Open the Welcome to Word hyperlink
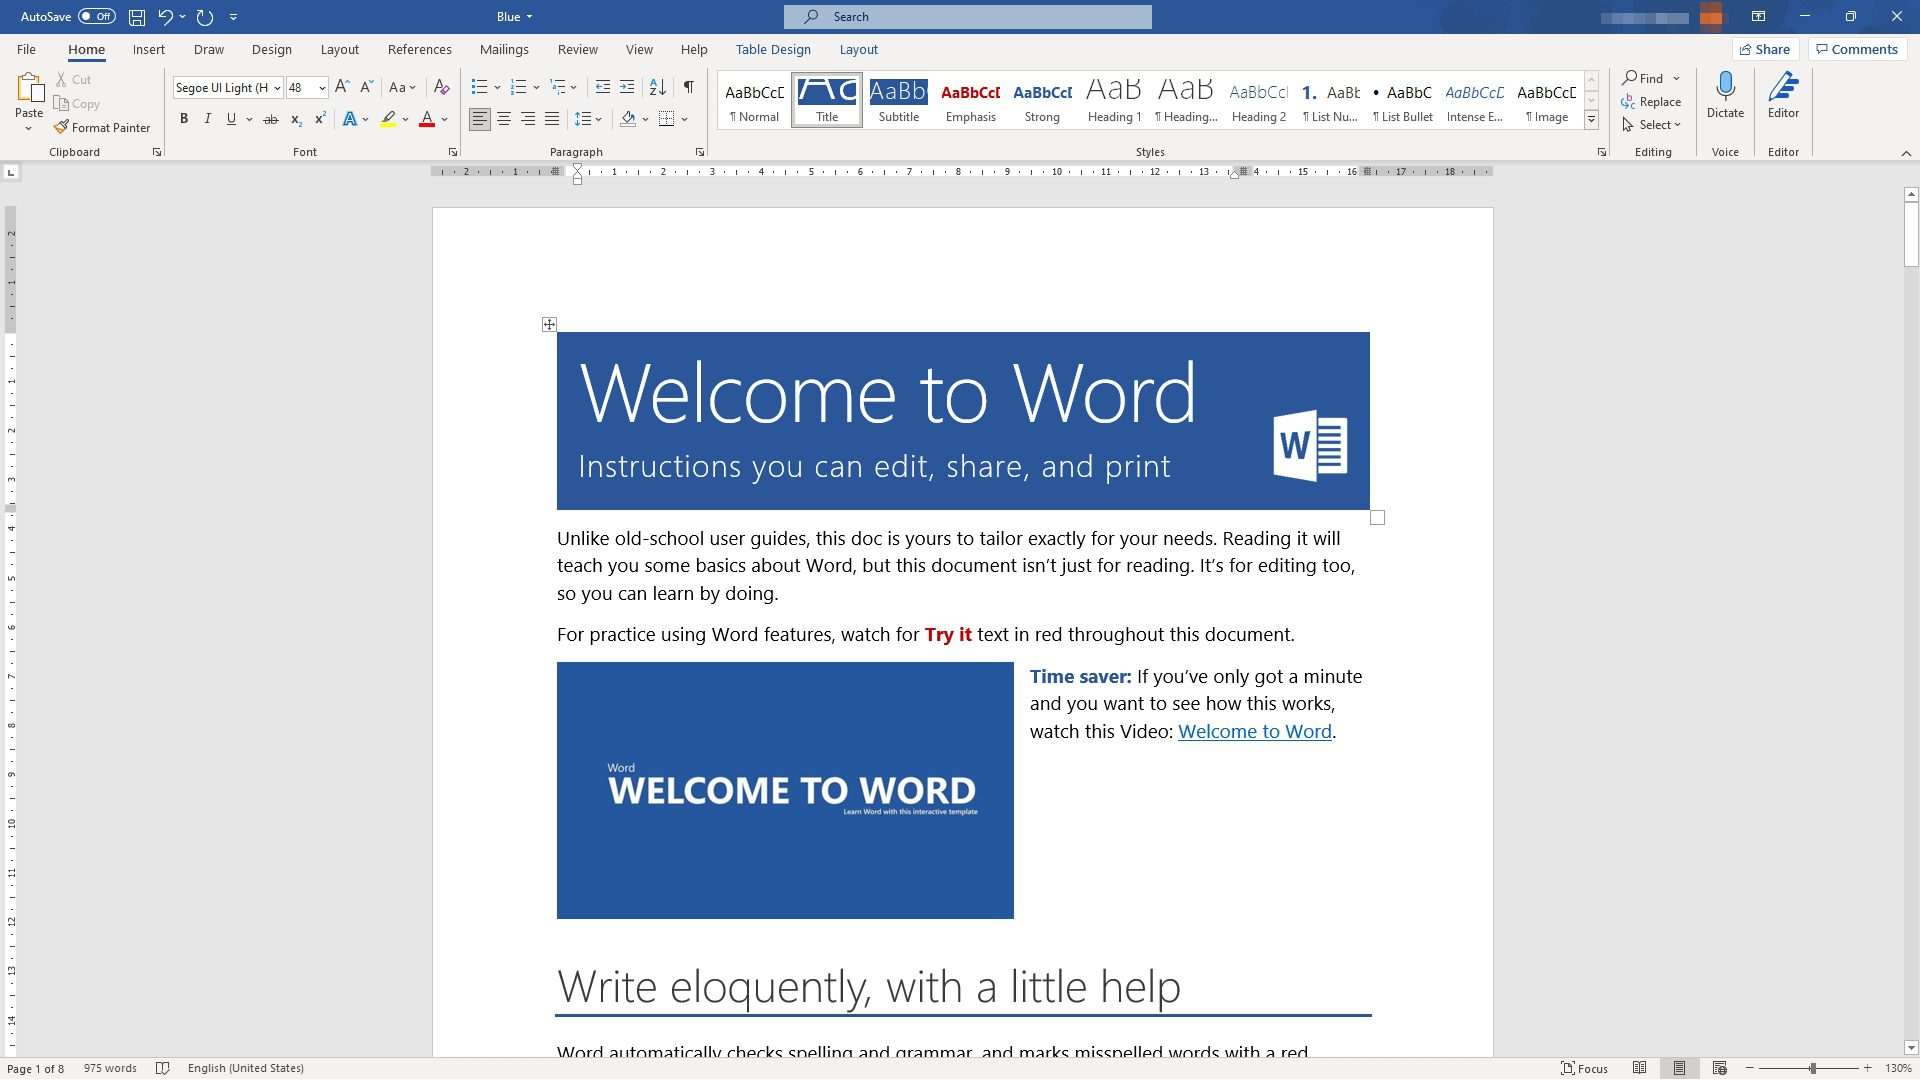Screen dimensions: 1920x1080 1254,731
